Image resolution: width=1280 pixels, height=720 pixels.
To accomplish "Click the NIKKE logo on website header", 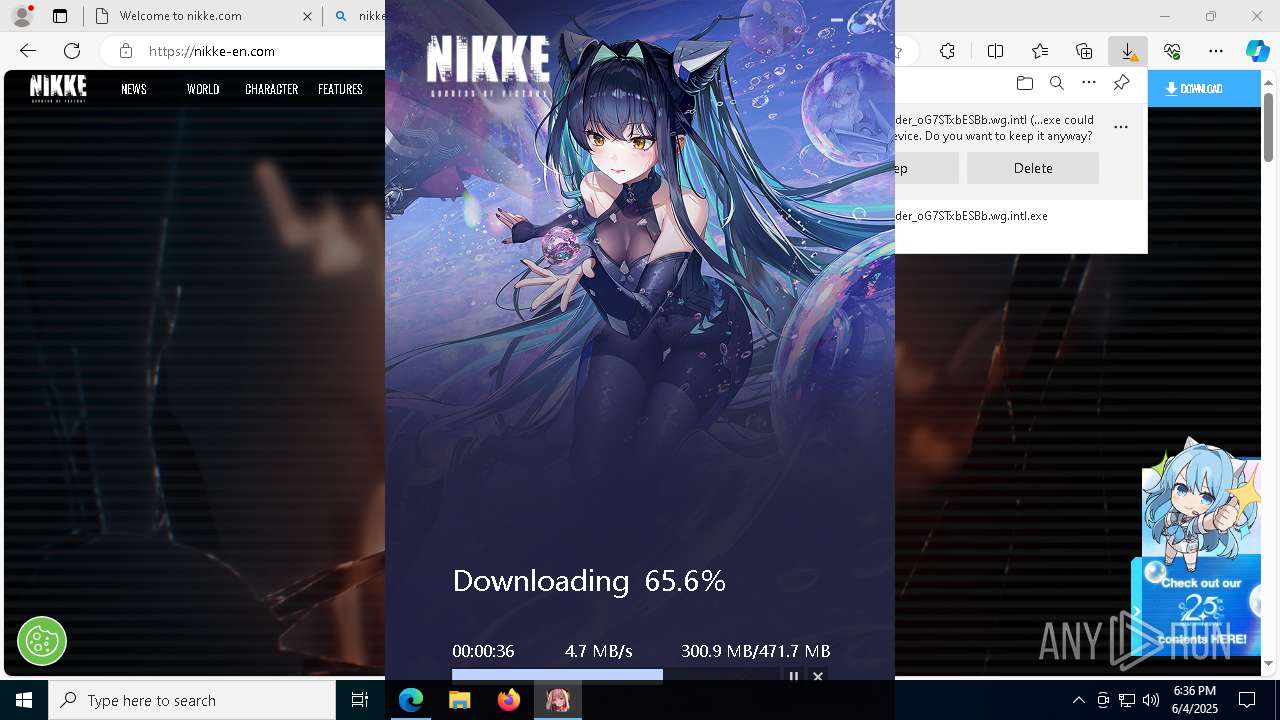I will point(58,88).
